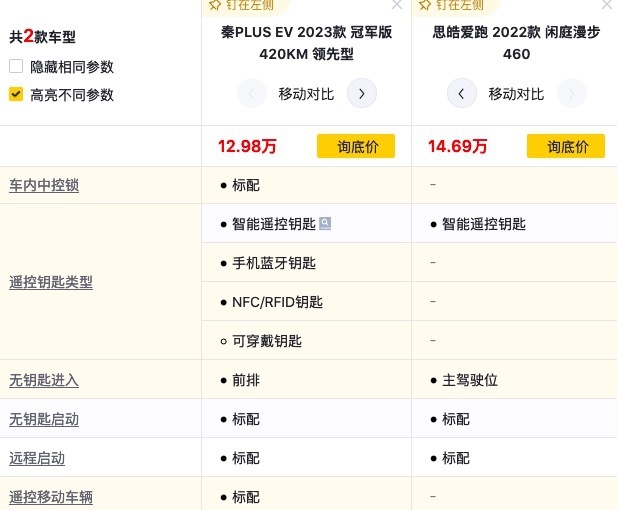Select 标配 cell in 车内中控锁 row
The image size is (617, 510).
pos(307,185)
